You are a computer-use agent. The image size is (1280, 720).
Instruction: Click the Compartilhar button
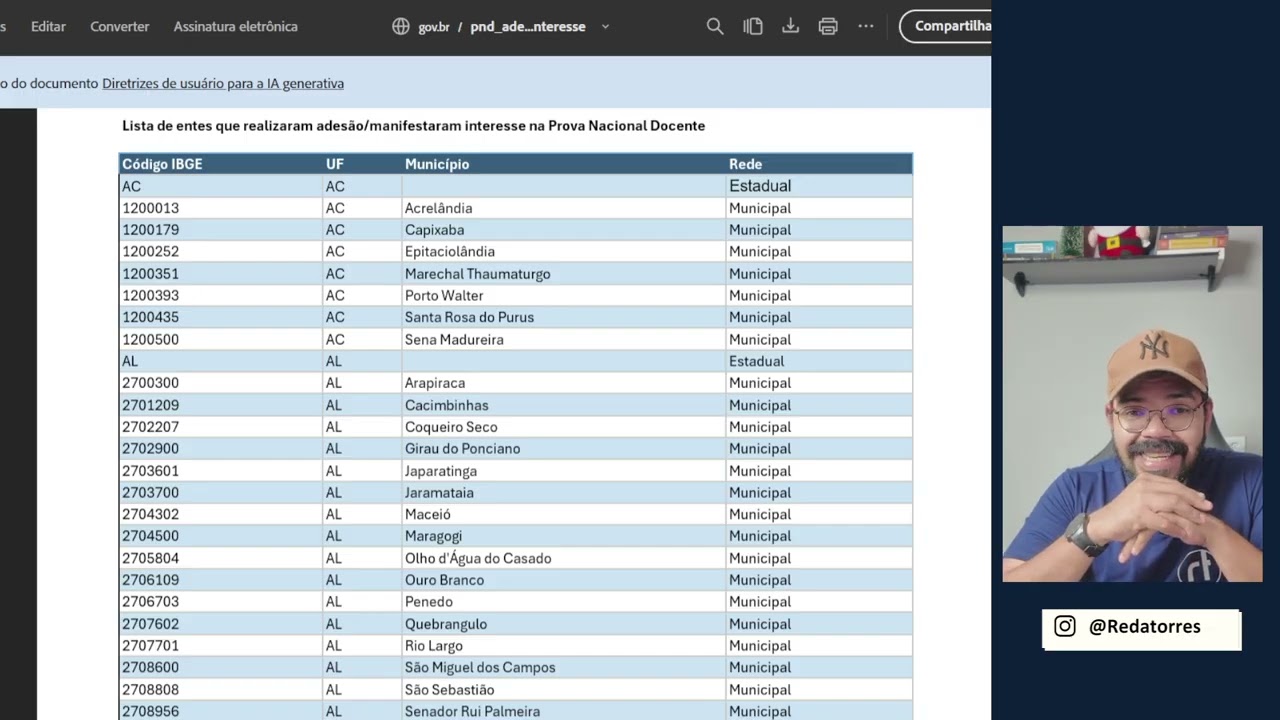coord(946,26)
